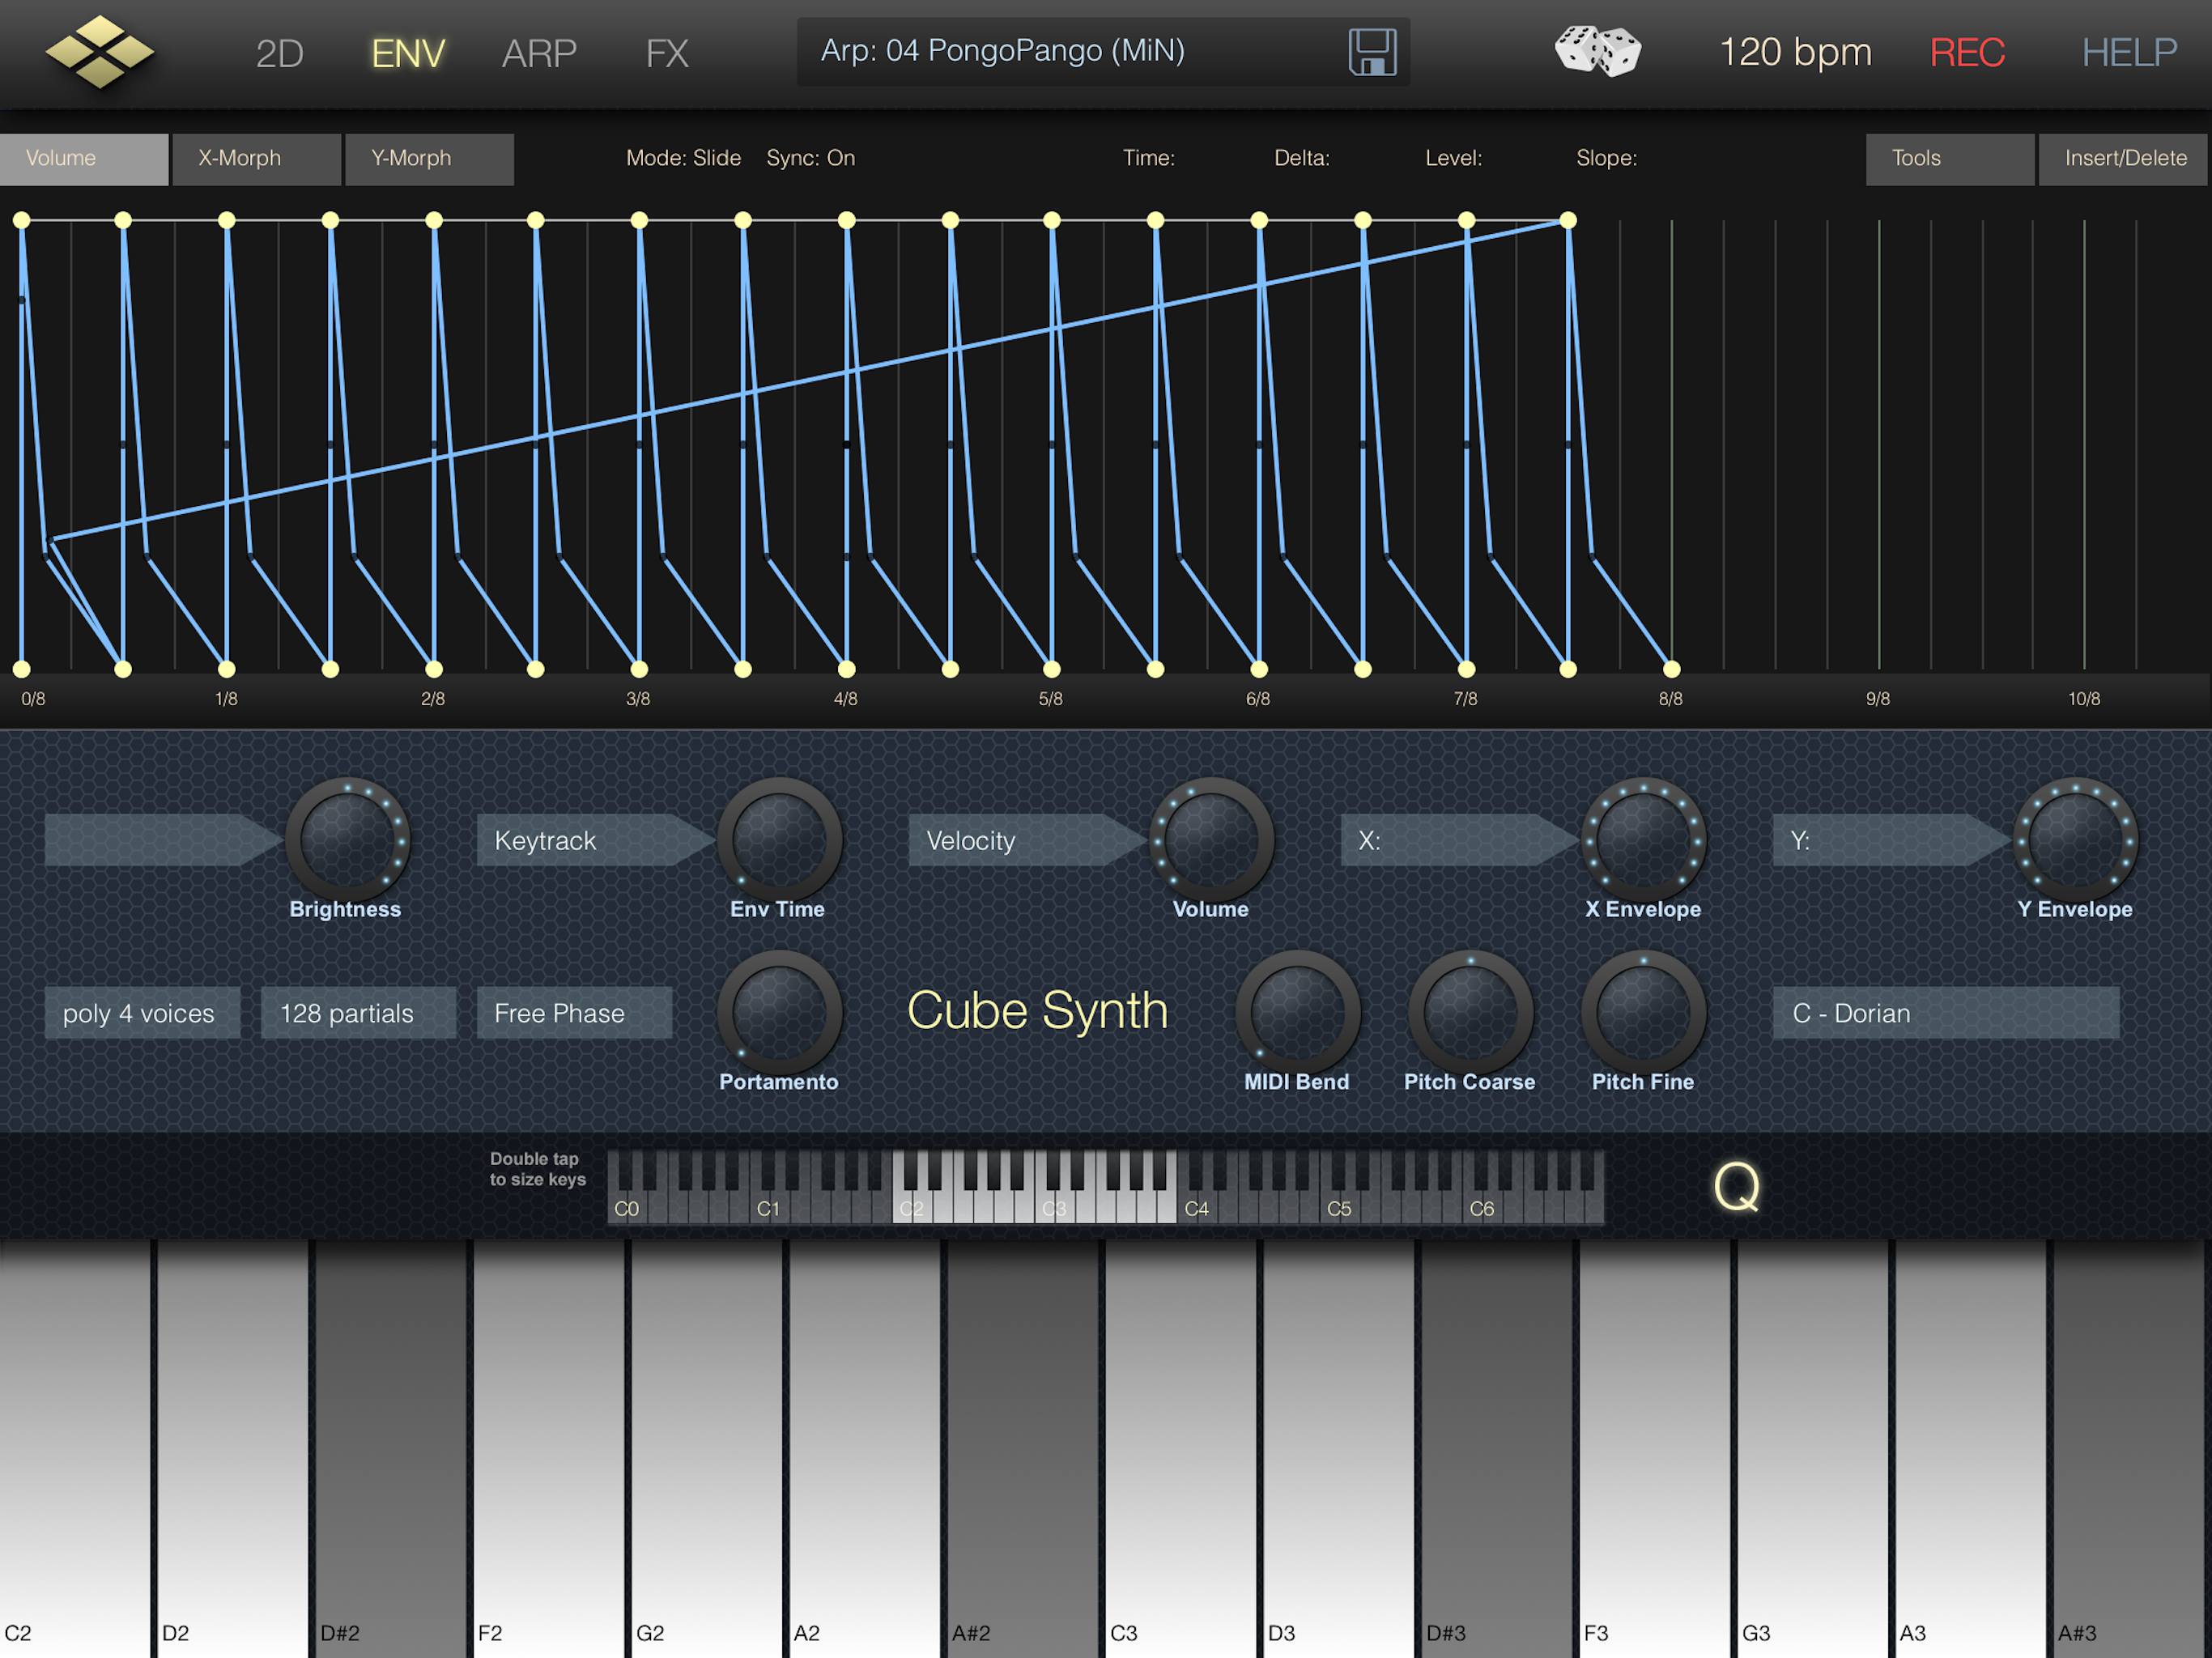This screenshot has width=2212, height=1658.
Task: Select the X-Morph envelope tab
Action: pos(256,159)
